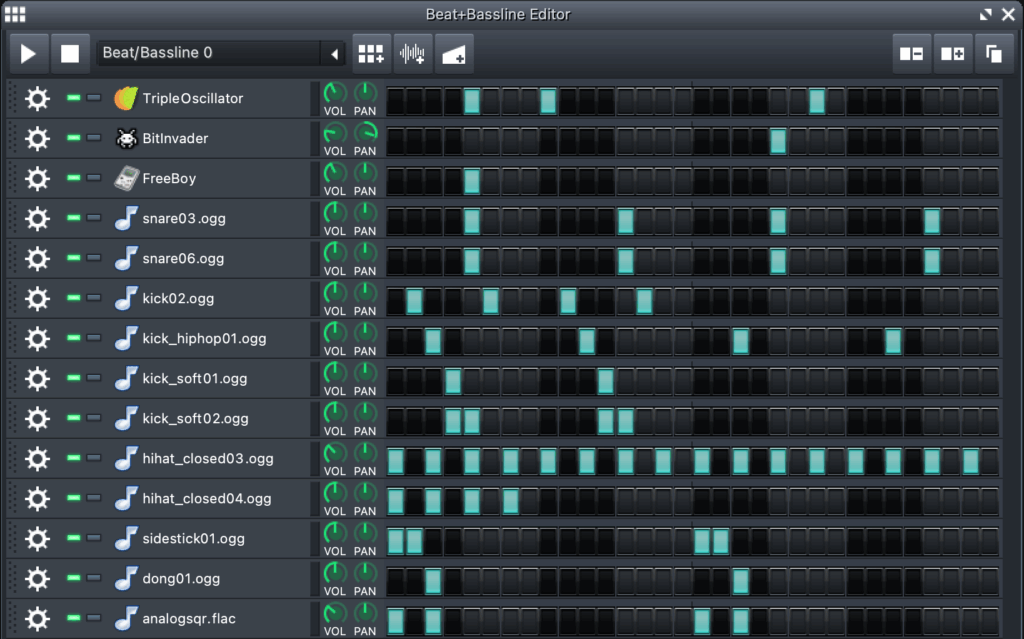Stop playback with the Stop button
Screen dimensions: 1024x639
coord(70,53)
